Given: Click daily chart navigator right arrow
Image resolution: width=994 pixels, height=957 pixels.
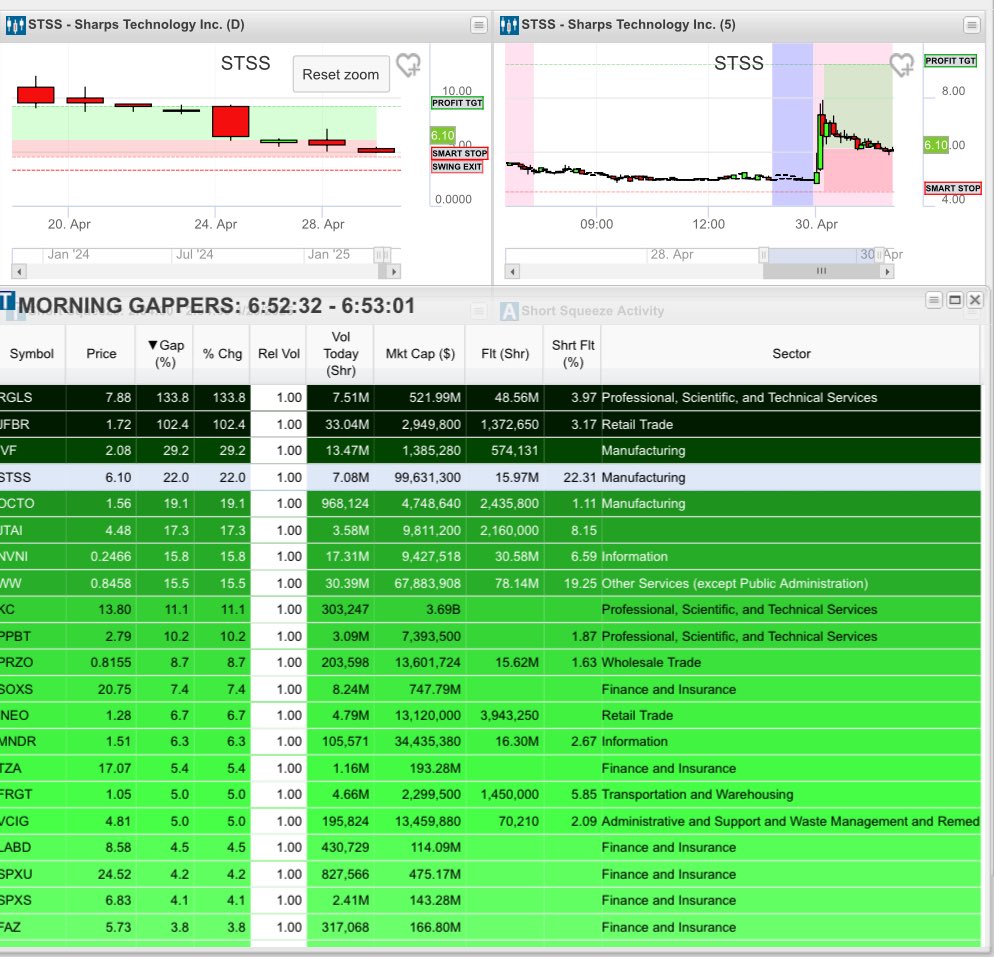Looking at the screenshot, I should click(394, 271).
